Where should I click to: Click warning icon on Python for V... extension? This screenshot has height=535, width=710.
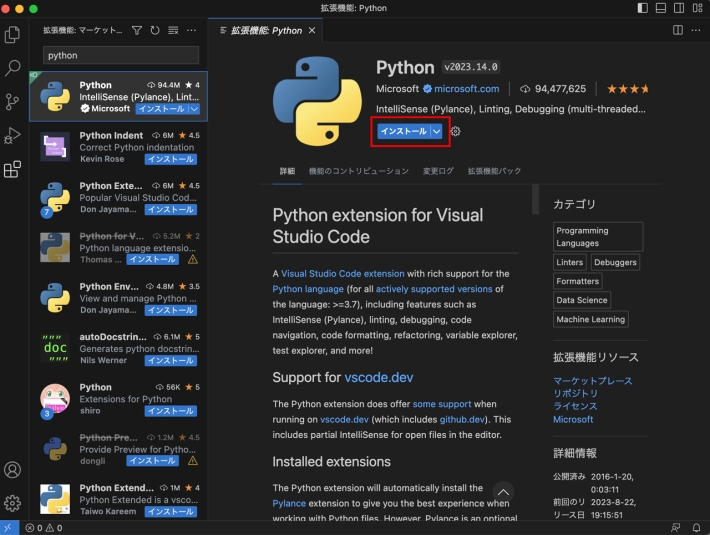(192, 259)
